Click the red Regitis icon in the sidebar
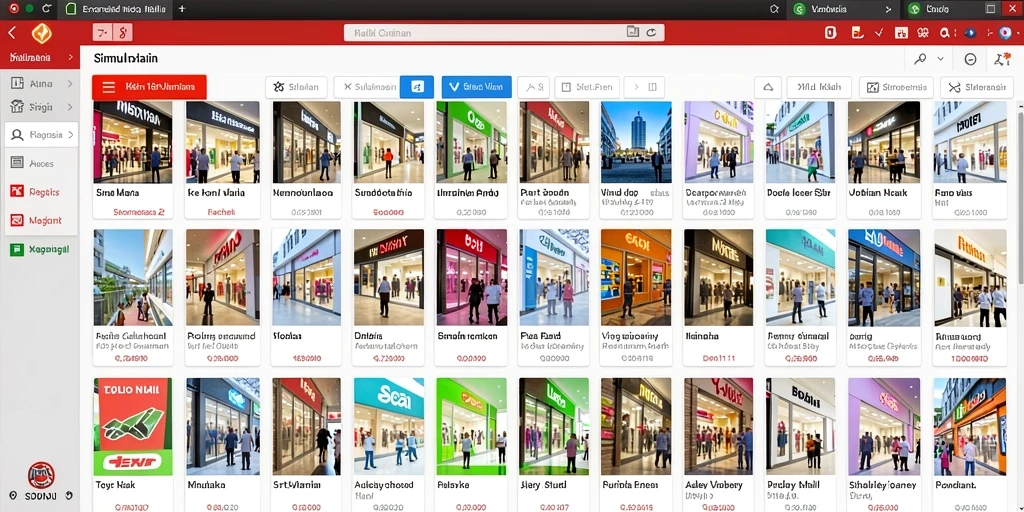Image resolution: width=1024 pixels, height=512 pixels. point(18,191)
